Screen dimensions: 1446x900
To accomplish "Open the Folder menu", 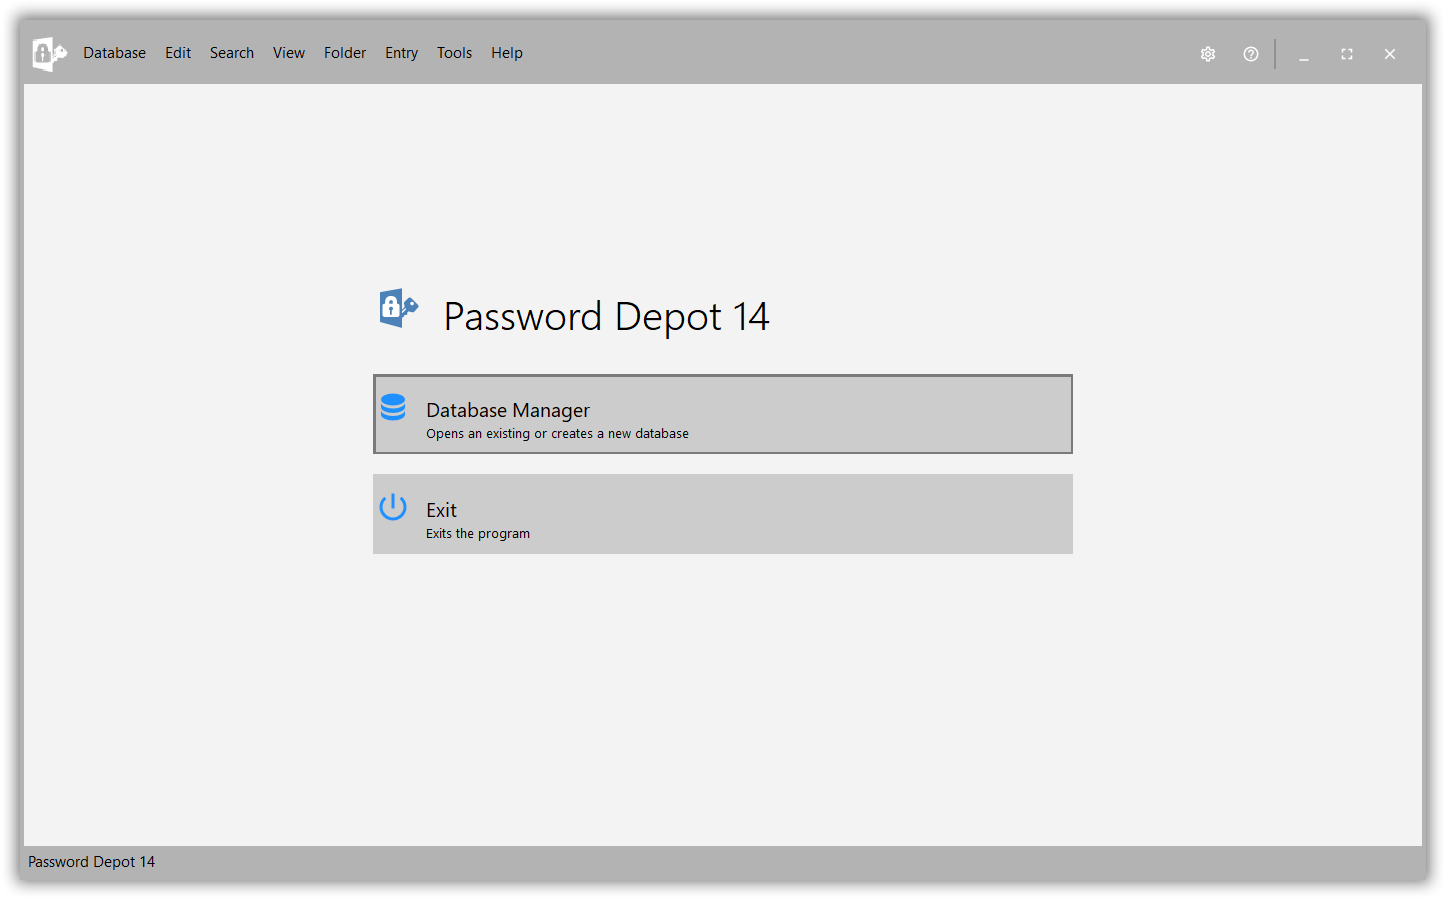I will coord(345,53).
